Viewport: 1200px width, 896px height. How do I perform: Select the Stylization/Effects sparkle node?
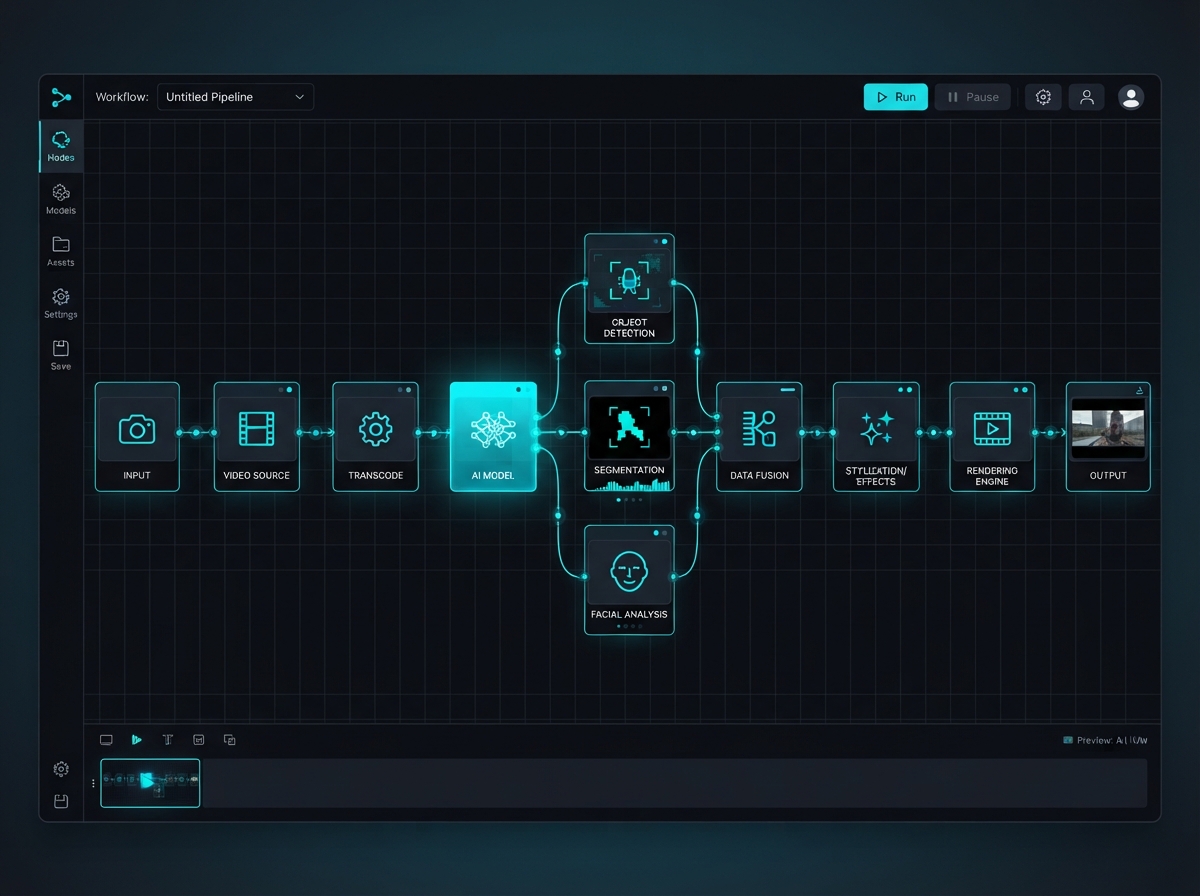coord(876,437)
